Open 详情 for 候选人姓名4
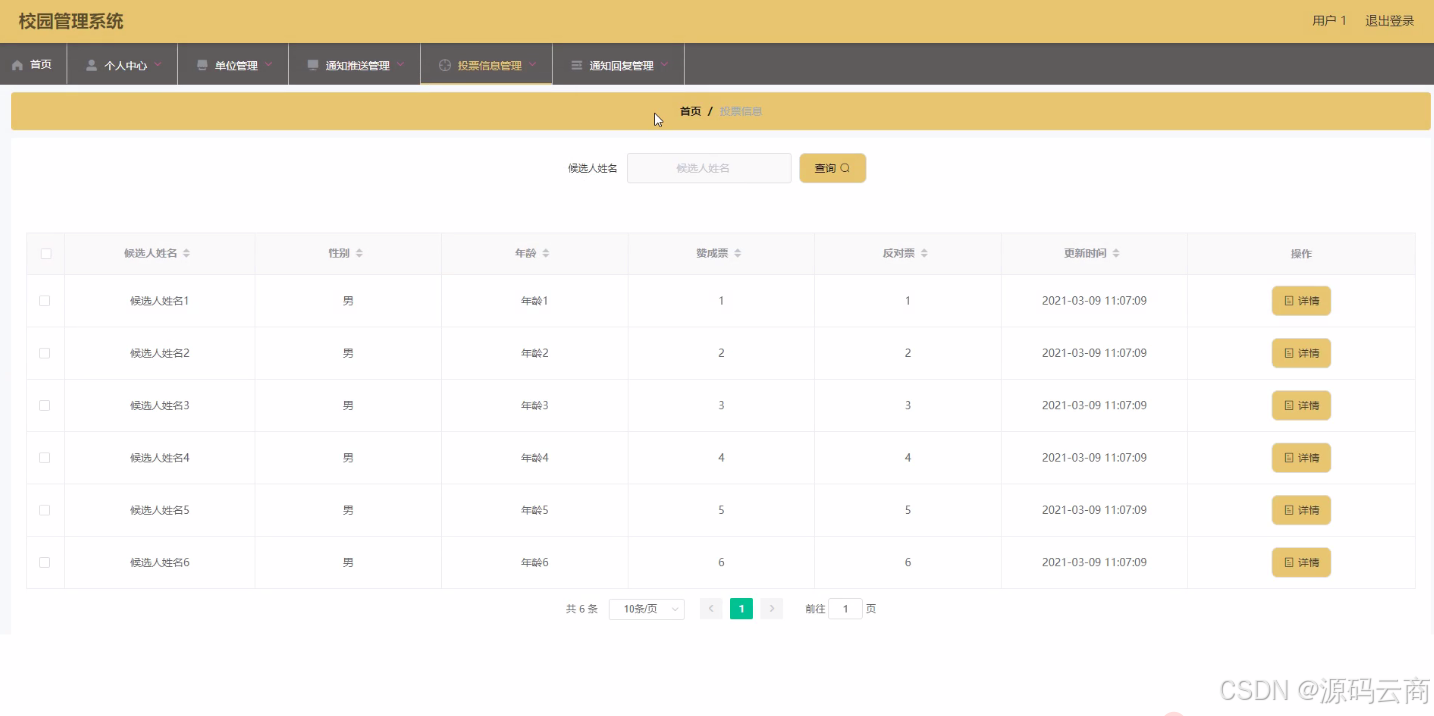 (1301, 457)
